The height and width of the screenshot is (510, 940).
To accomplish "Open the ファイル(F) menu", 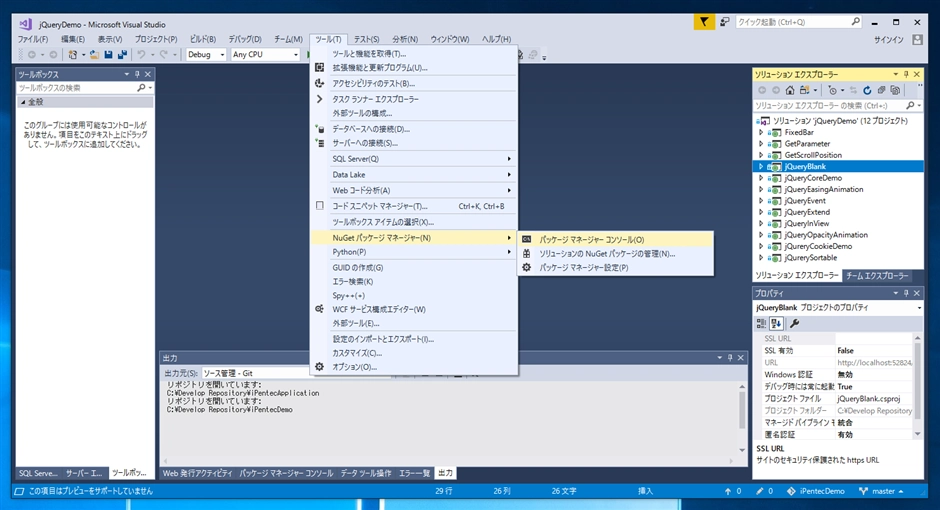I will click(x=32, y=39).
